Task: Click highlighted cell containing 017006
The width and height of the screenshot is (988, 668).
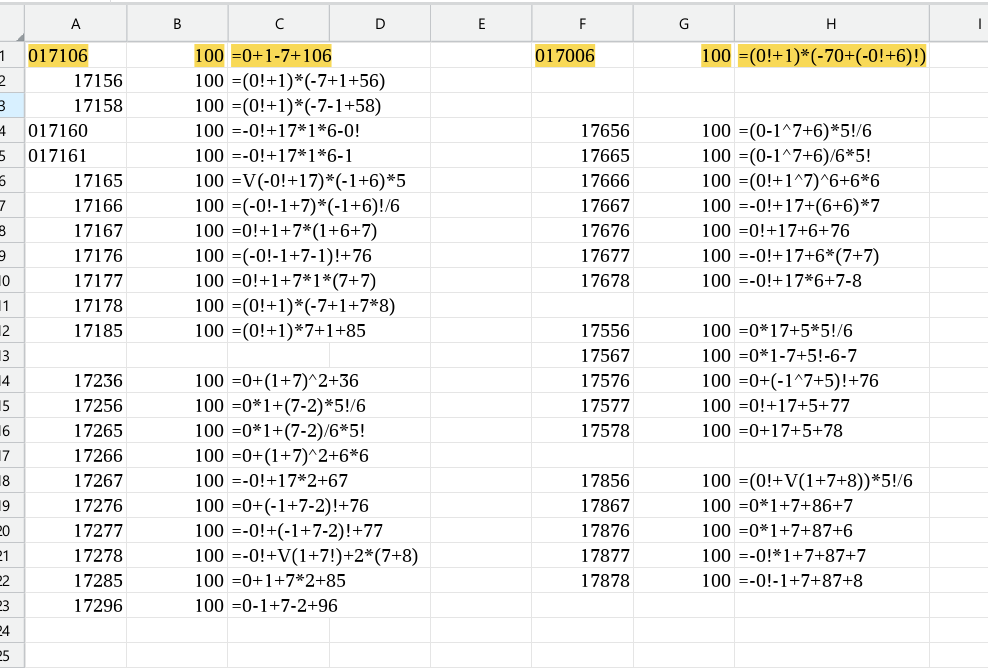Action: coord(583,56)
